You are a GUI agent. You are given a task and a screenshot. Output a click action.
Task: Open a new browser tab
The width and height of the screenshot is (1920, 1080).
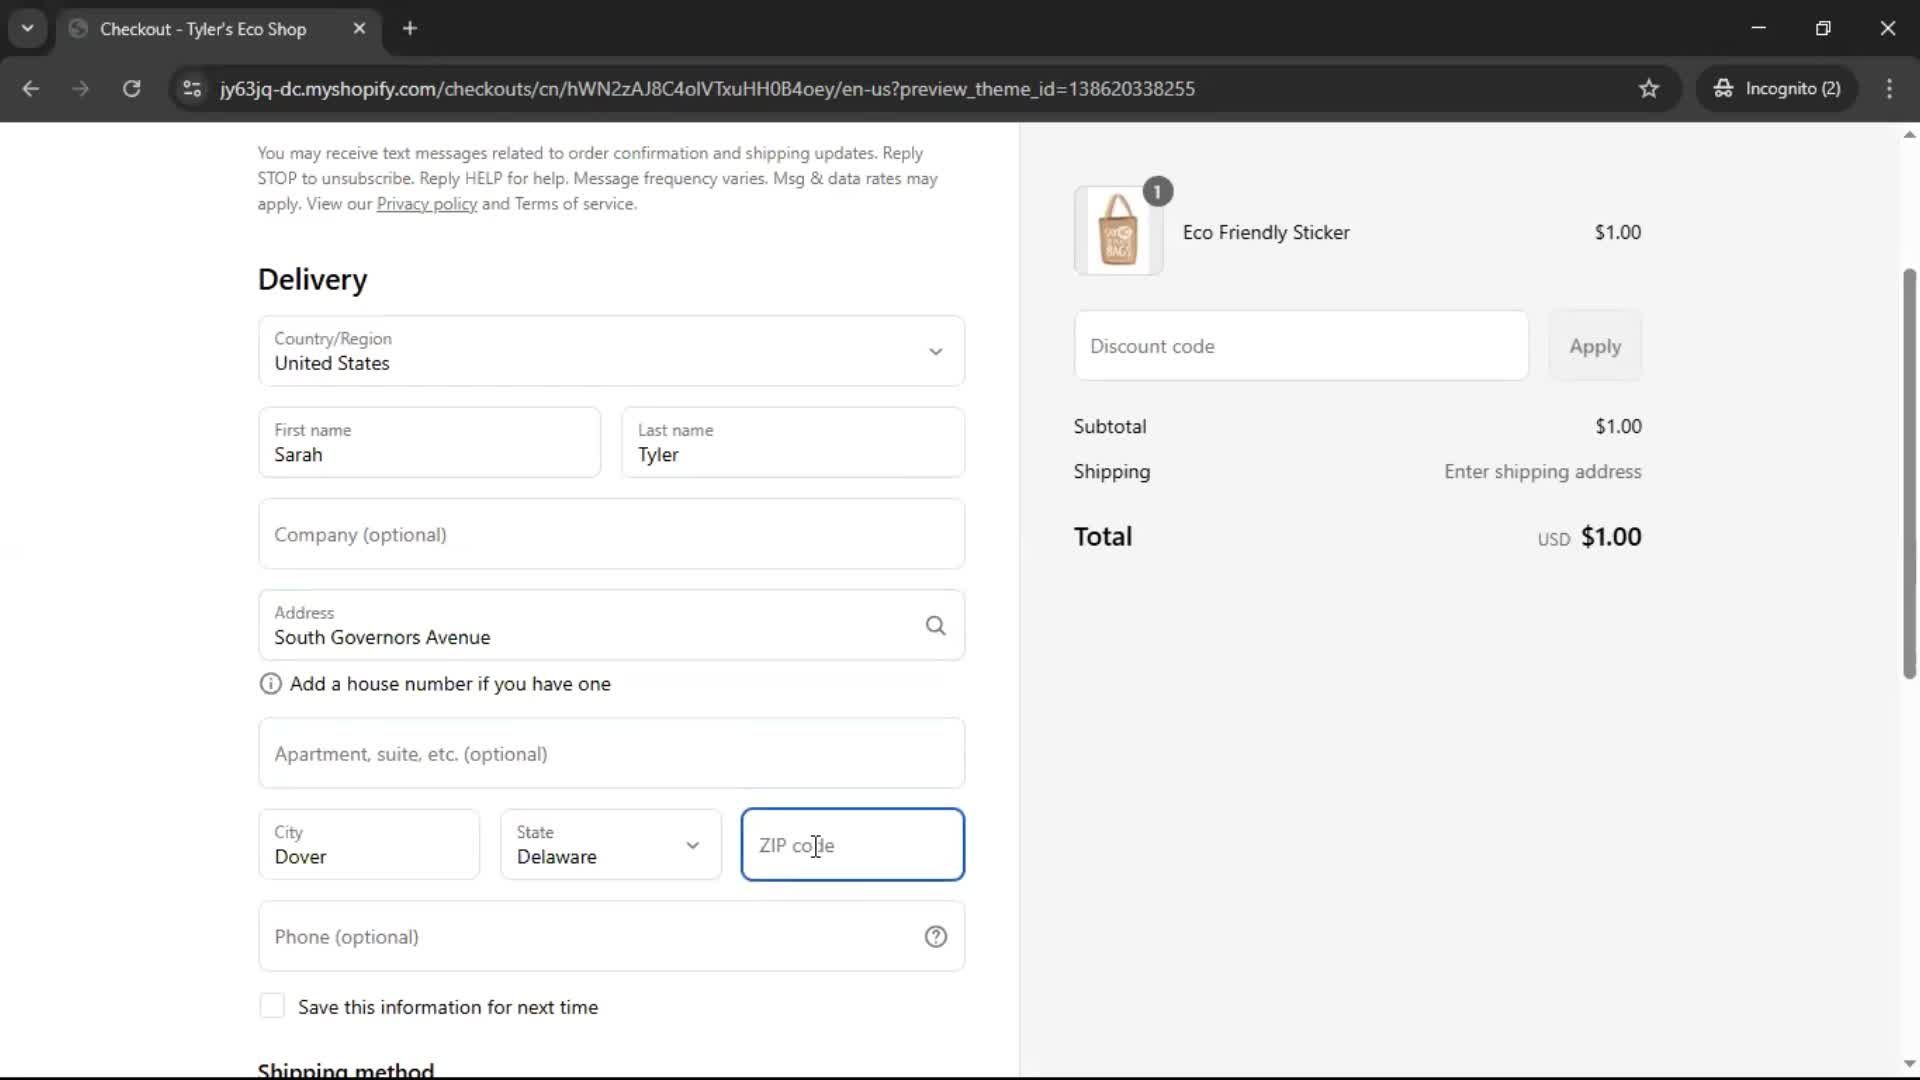(410, 28)
